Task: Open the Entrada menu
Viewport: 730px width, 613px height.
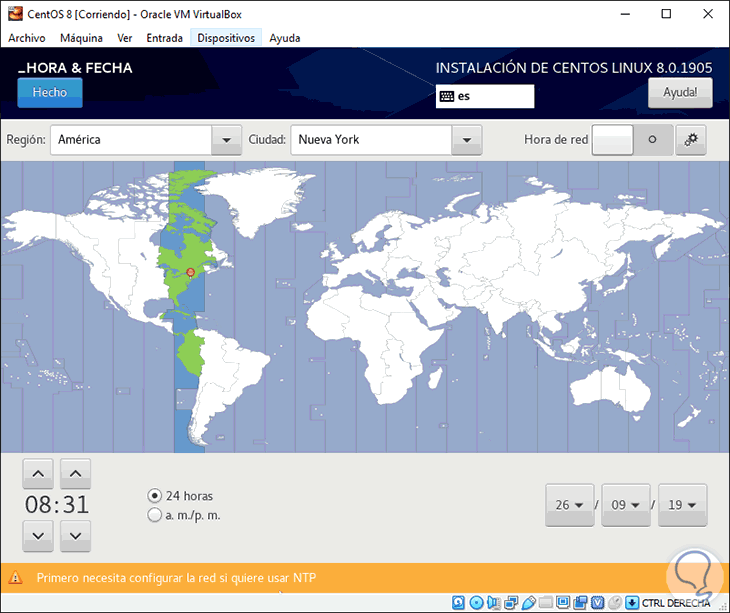Action: [x=164, y=38]
